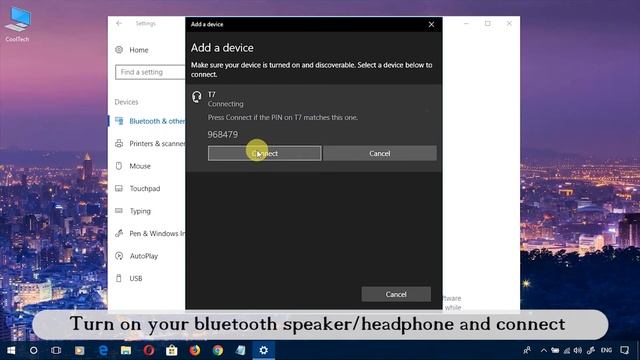Click the Bluetooth devices sidebar icon
Screen dimensions: 640x360
point(119,121)
